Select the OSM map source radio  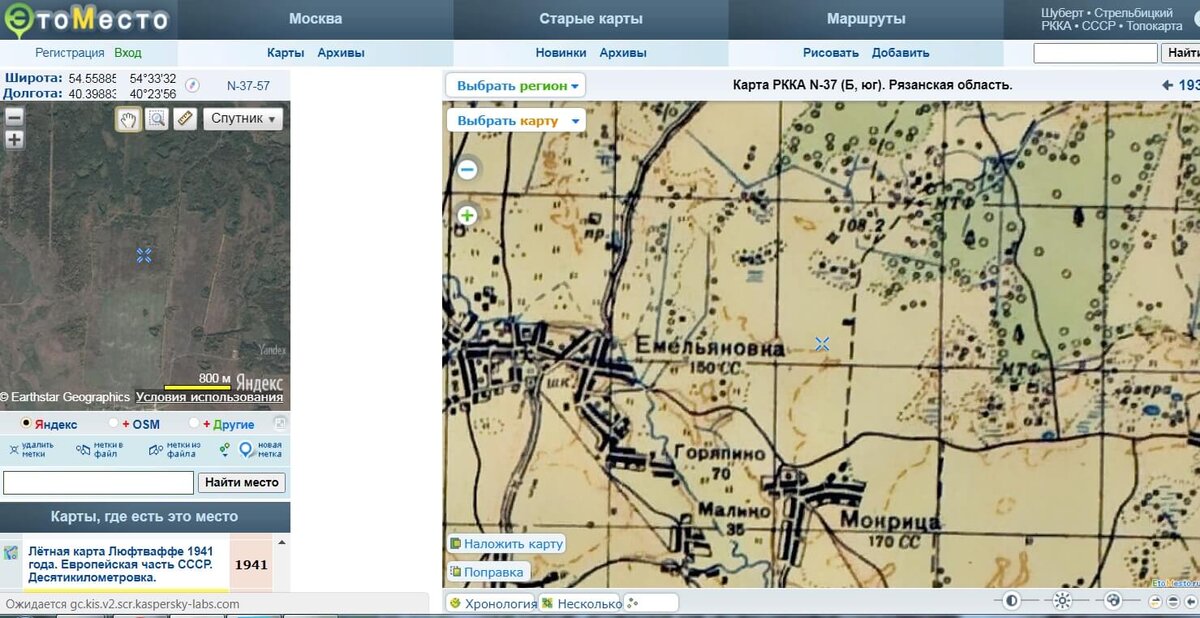pos(113,424)
